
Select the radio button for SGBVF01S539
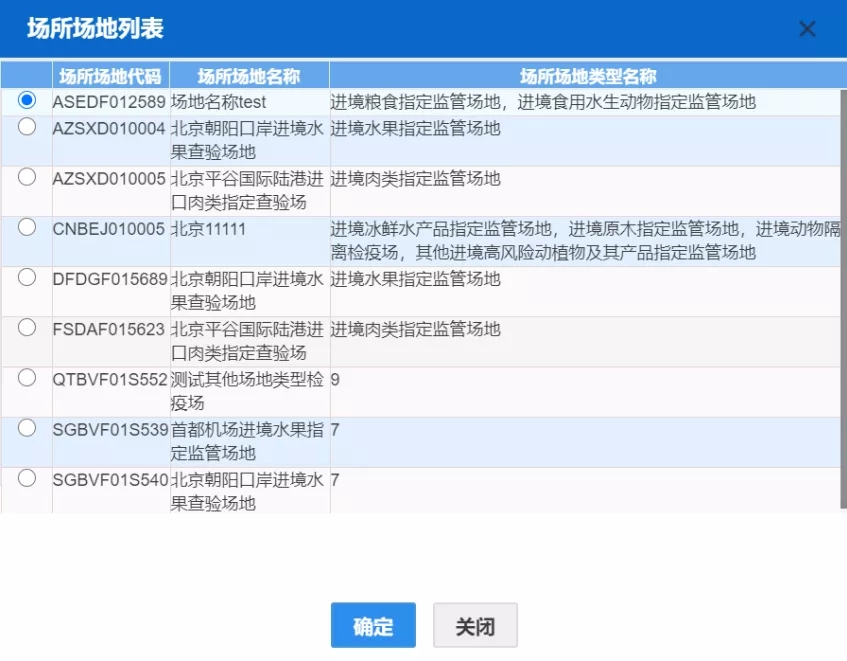pos(26,428)
